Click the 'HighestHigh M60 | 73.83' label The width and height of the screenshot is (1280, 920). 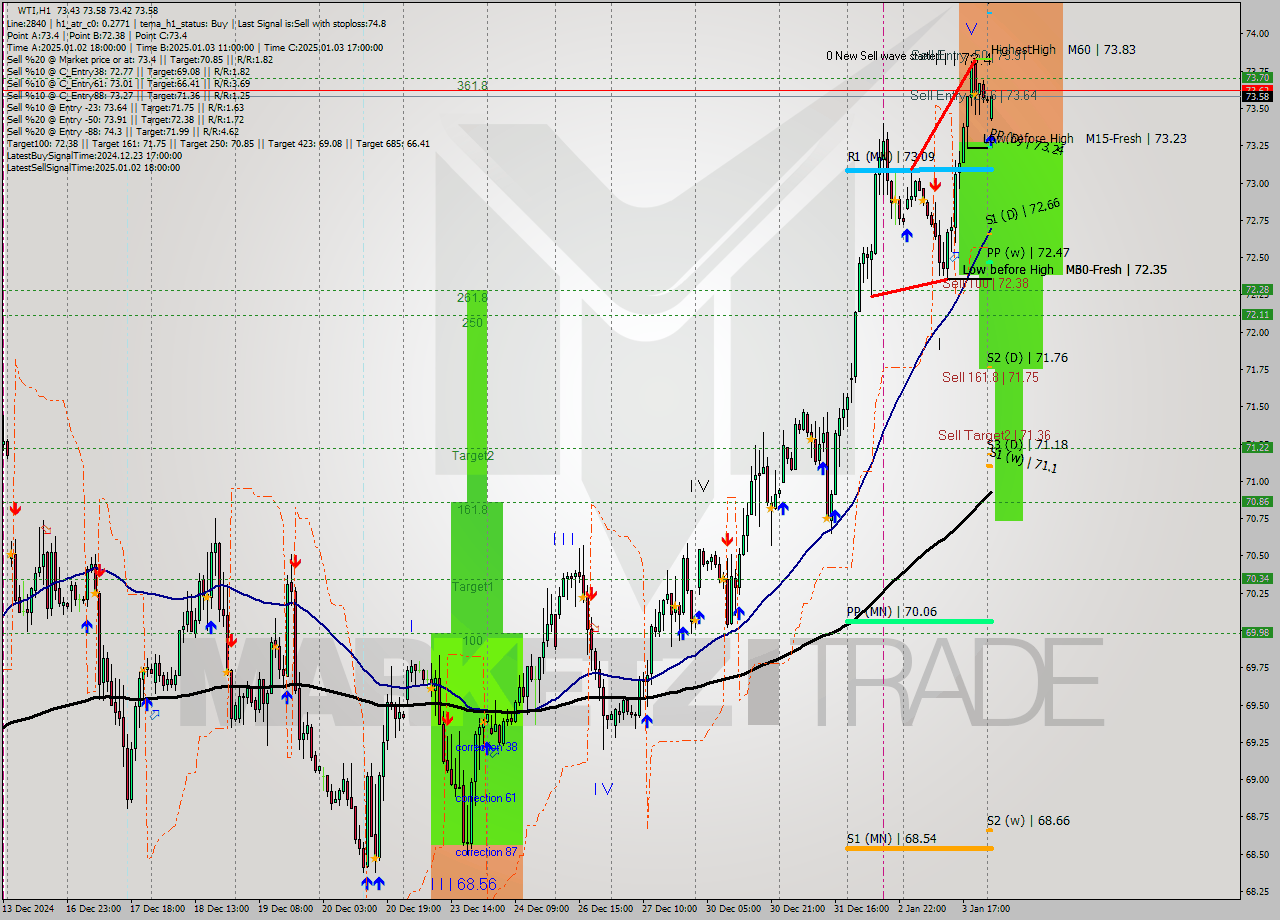[1063, 50]
